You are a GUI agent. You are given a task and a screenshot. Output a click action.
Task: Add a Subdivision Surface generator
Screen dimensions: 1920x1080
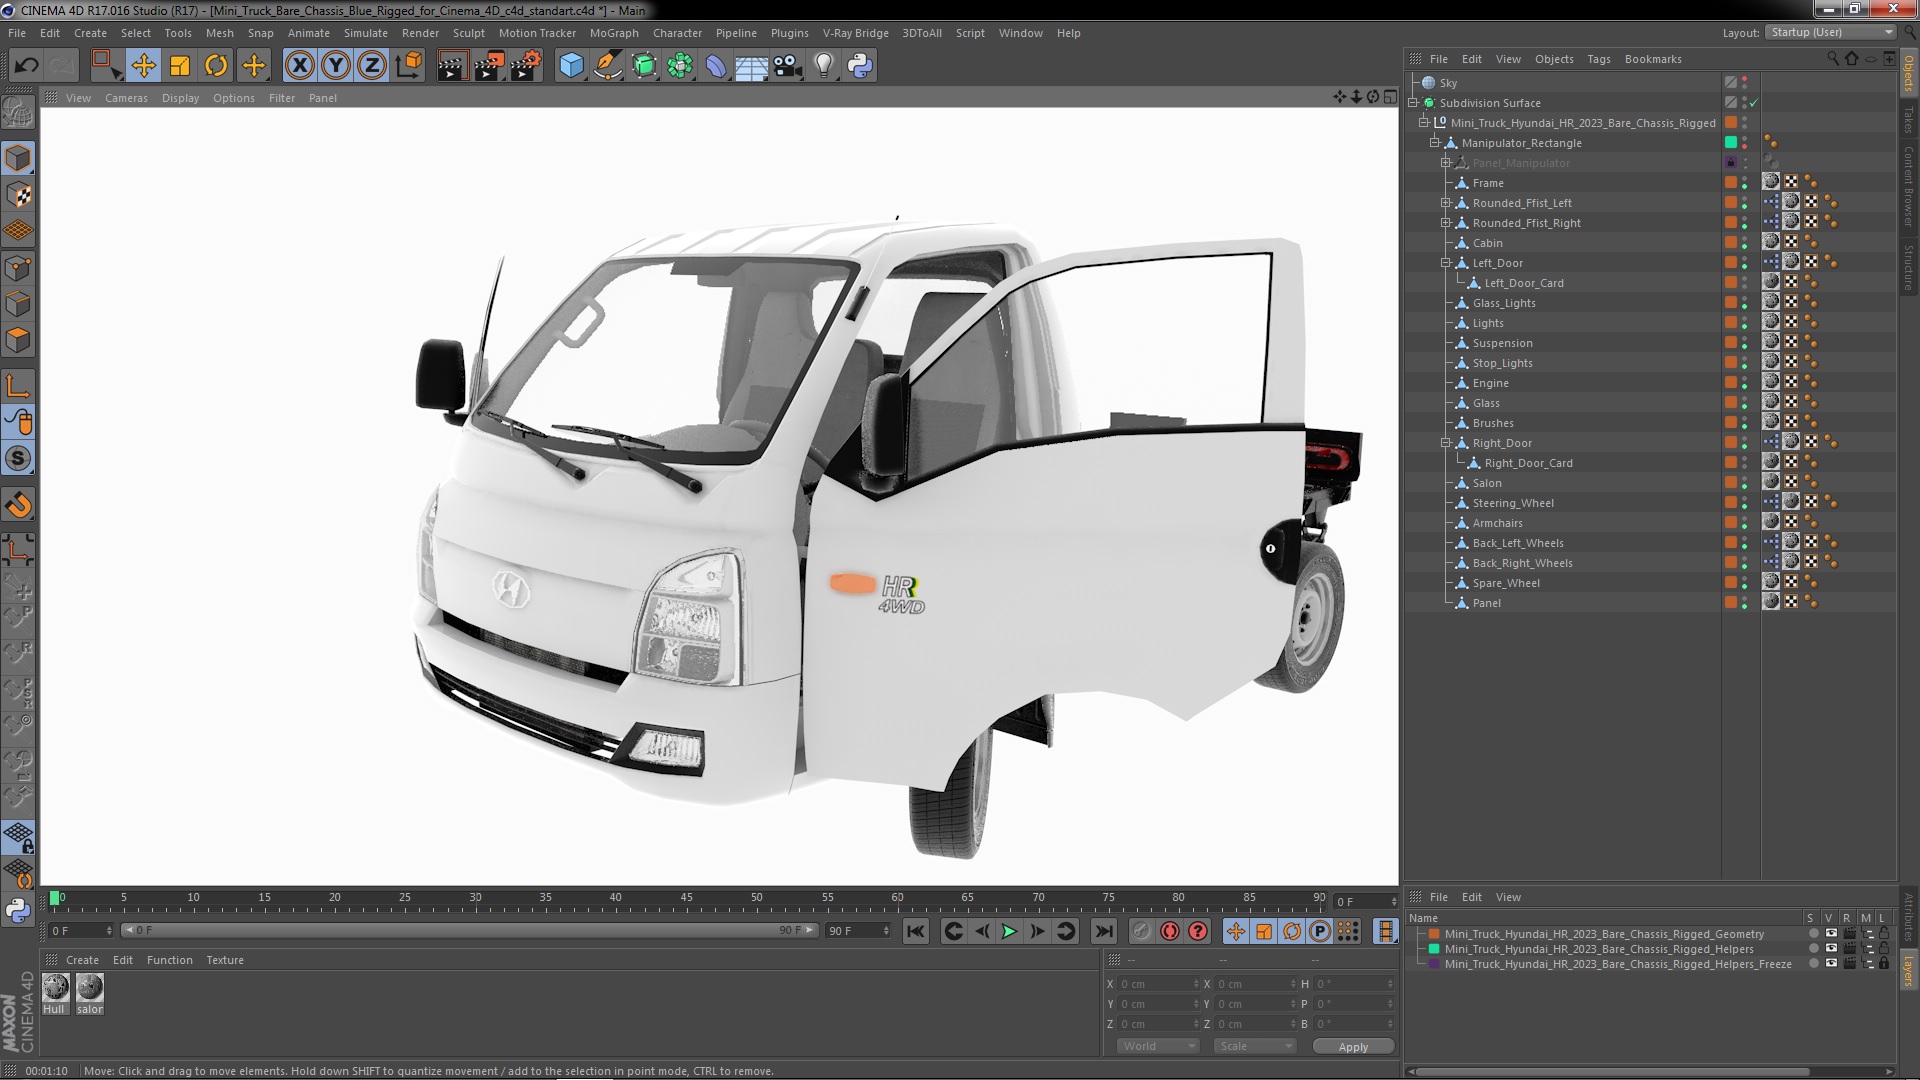click(644, 66)
